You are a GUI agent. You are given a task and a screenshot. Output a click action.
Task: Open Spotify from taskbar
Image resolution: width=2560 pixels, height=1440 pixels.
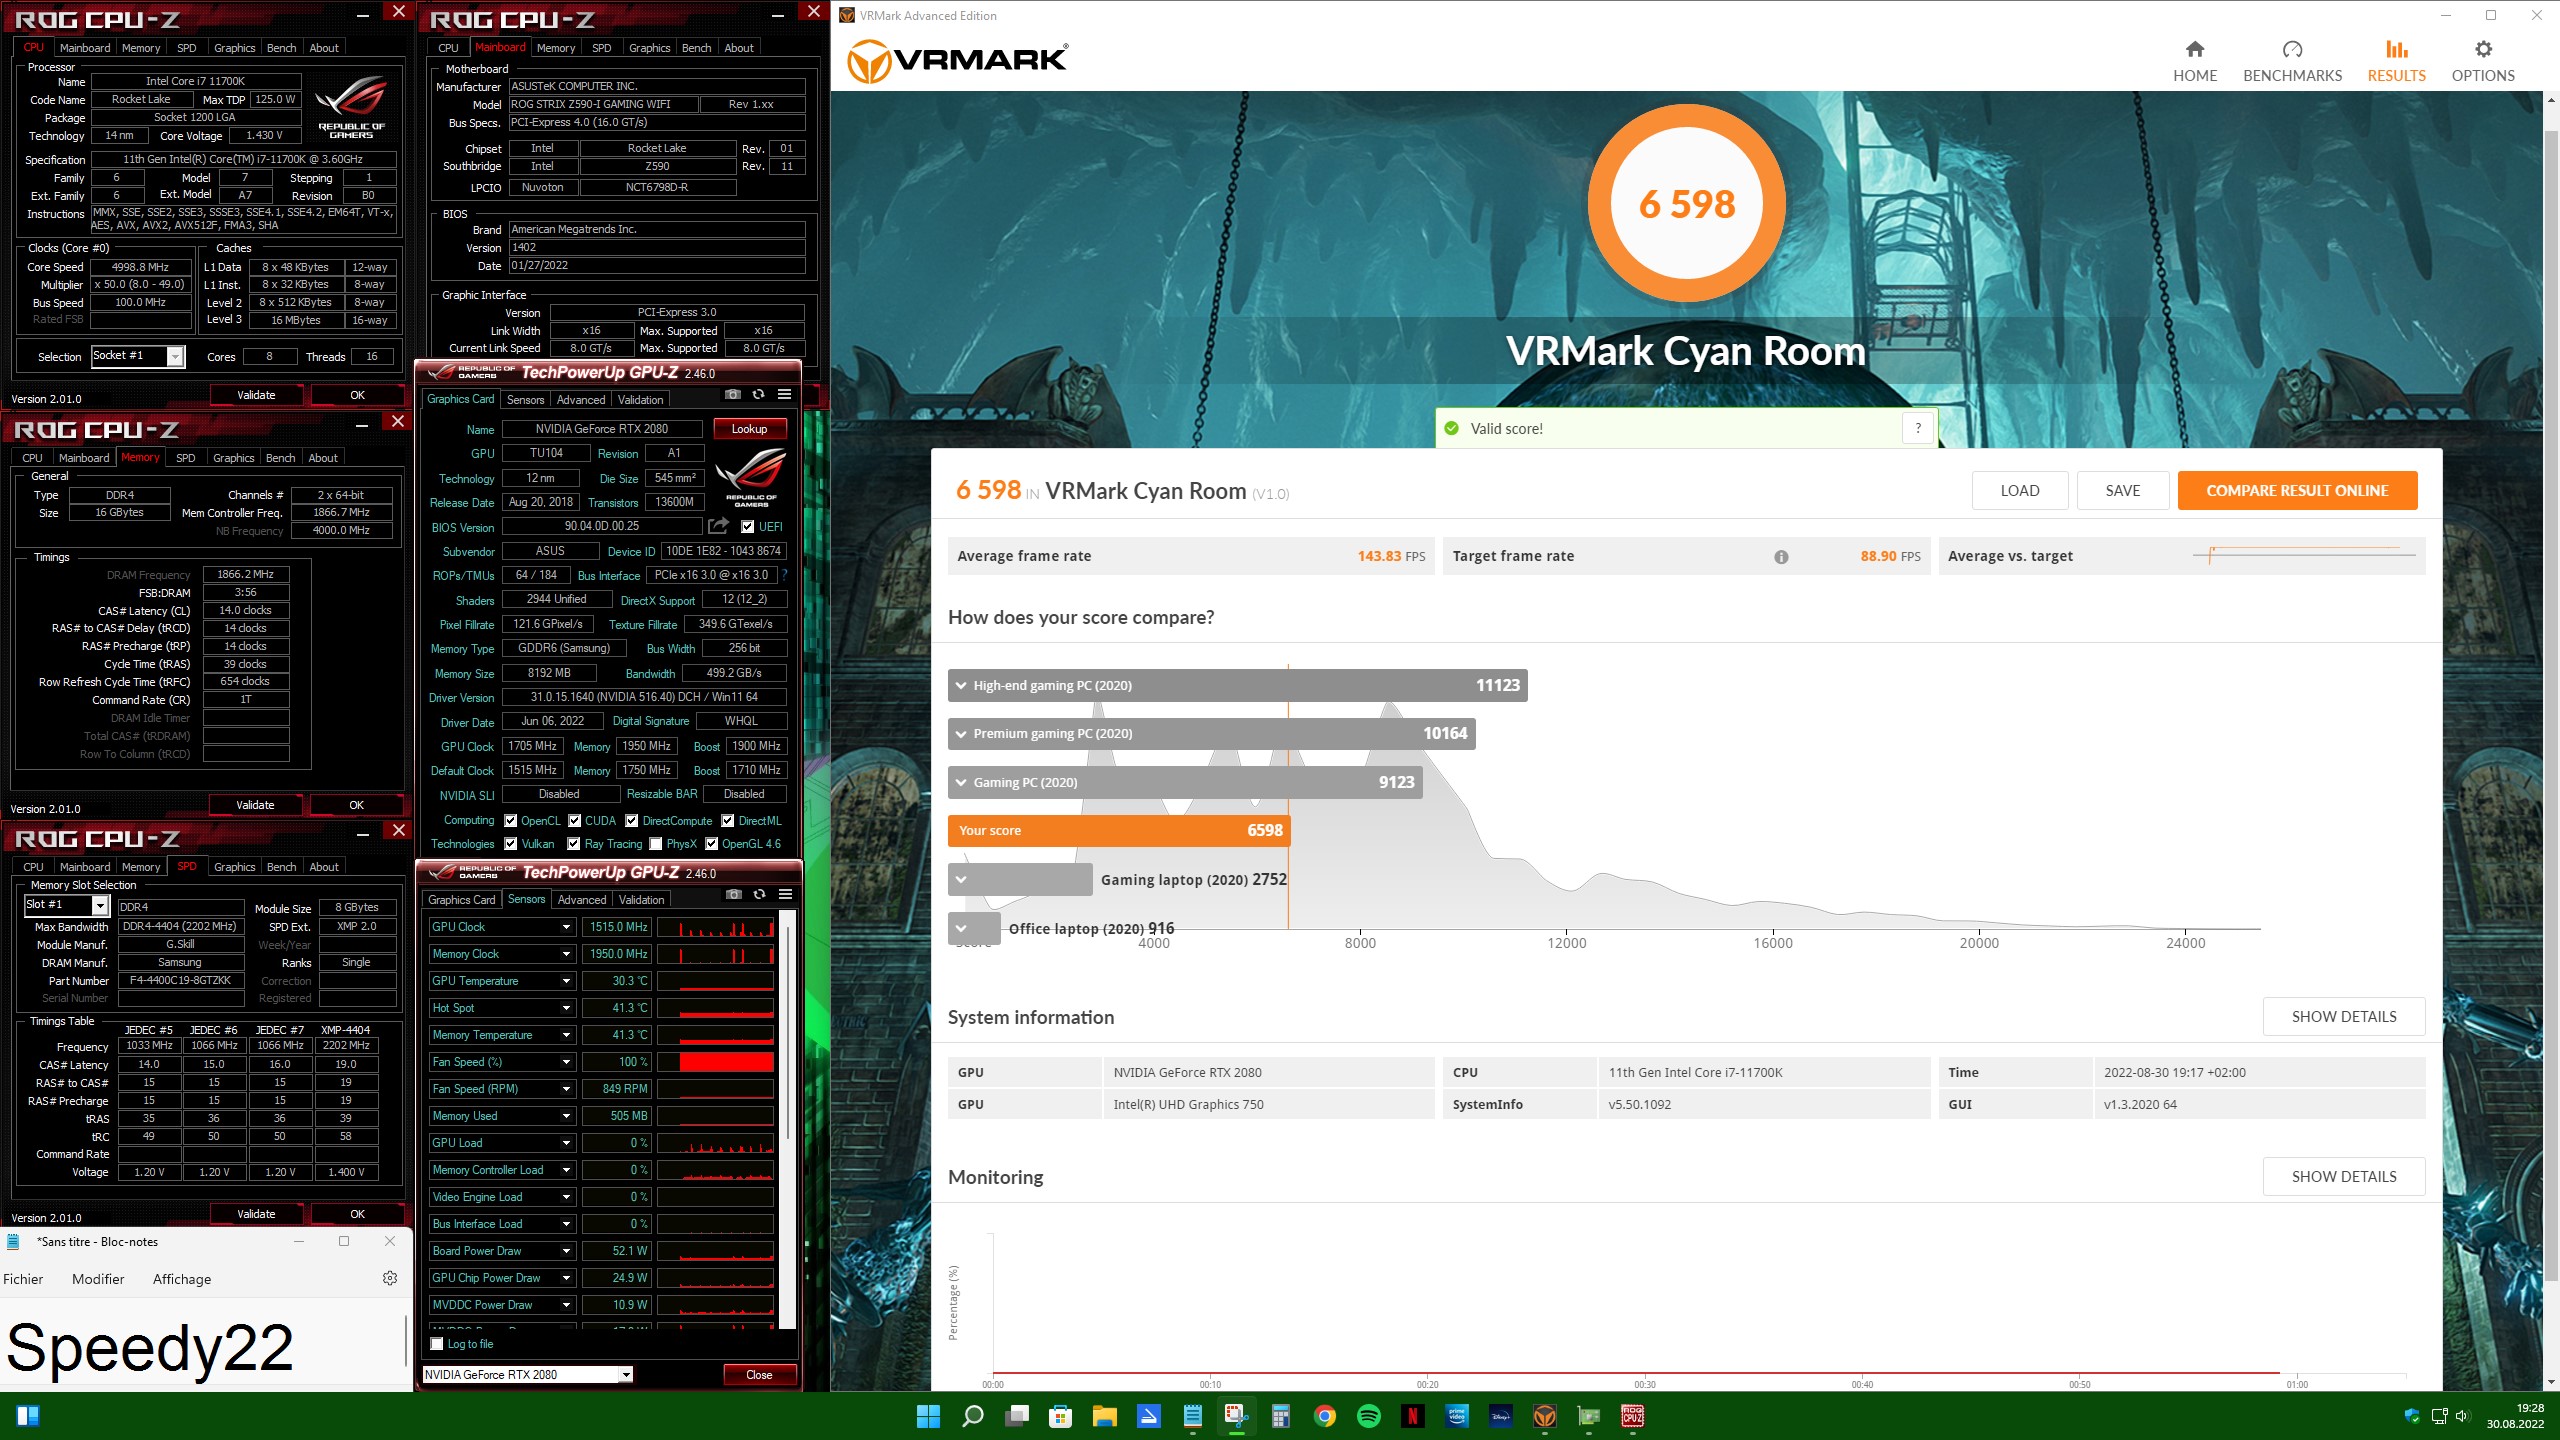pyautogui.click(x=1369, y=1416)
